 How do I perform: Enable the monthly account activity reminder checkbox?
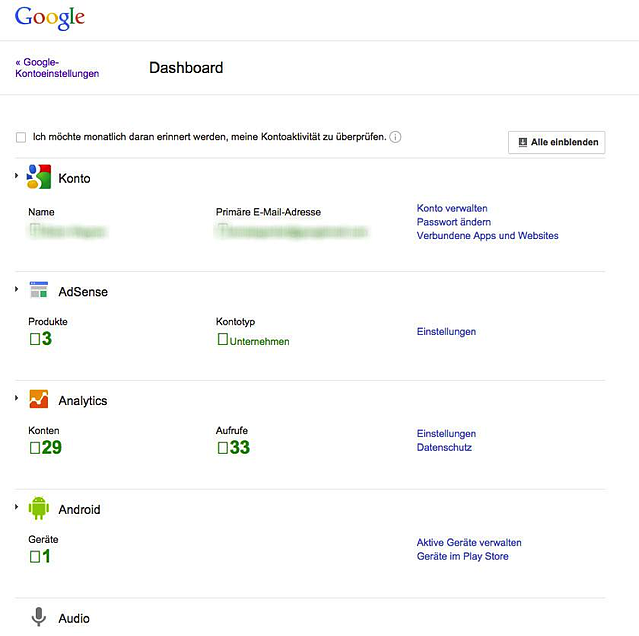point(21,137)
